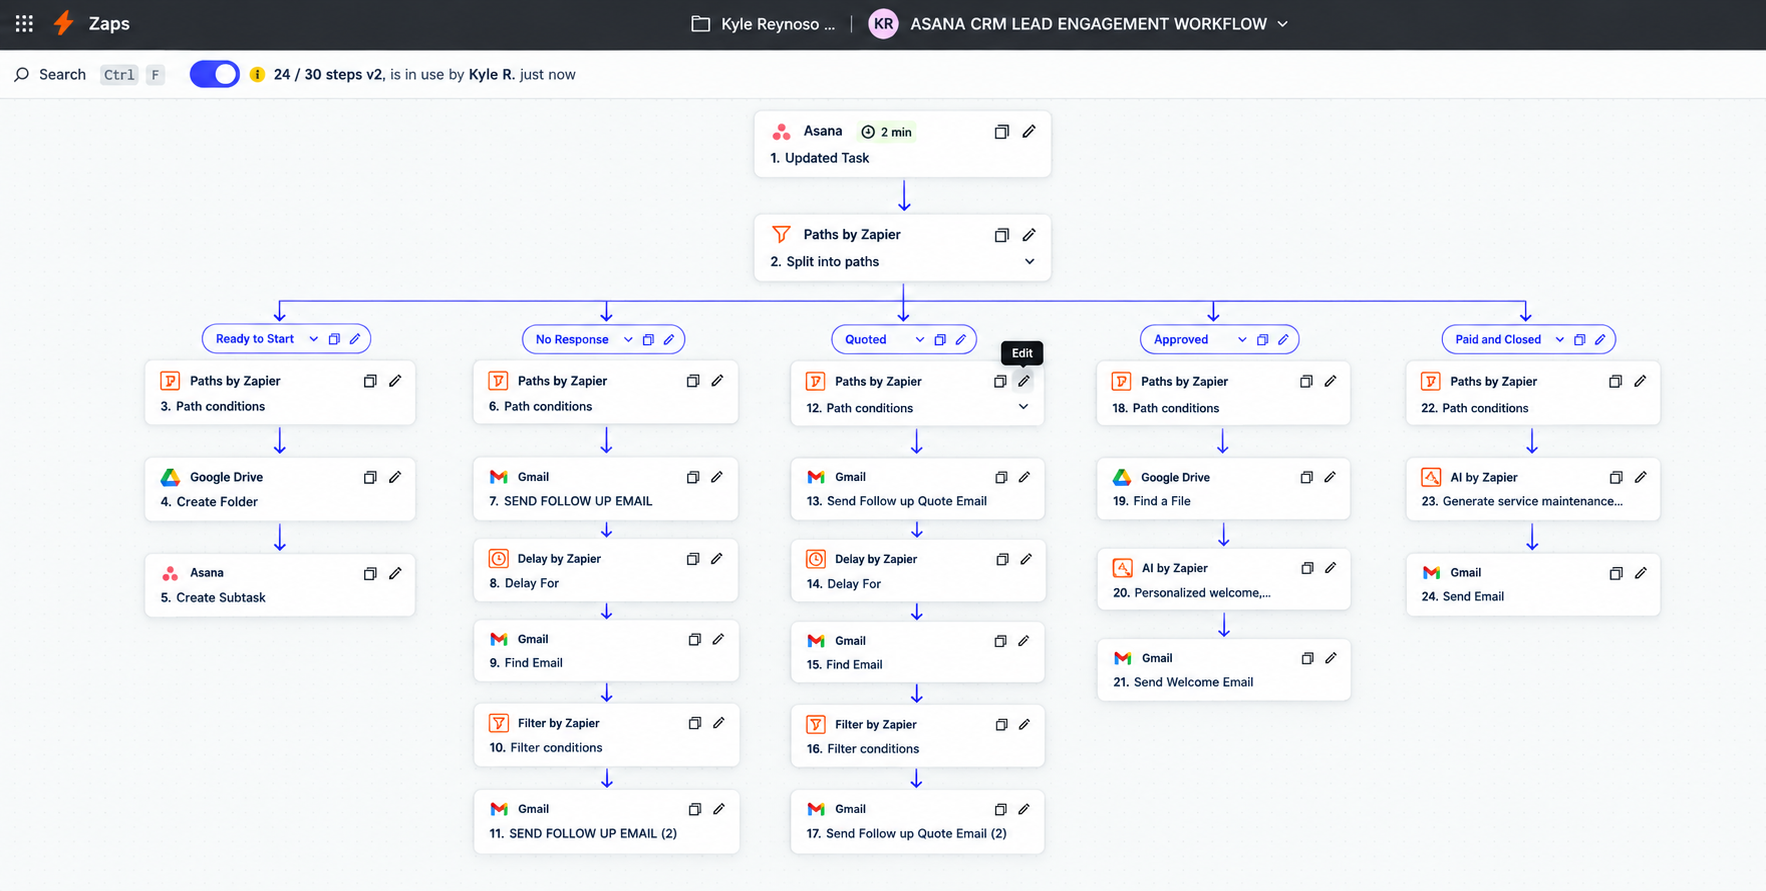This screenshot has width=1766, height=891.
Task: Edit step 10 Filter conditions
Action: (719, 723)
